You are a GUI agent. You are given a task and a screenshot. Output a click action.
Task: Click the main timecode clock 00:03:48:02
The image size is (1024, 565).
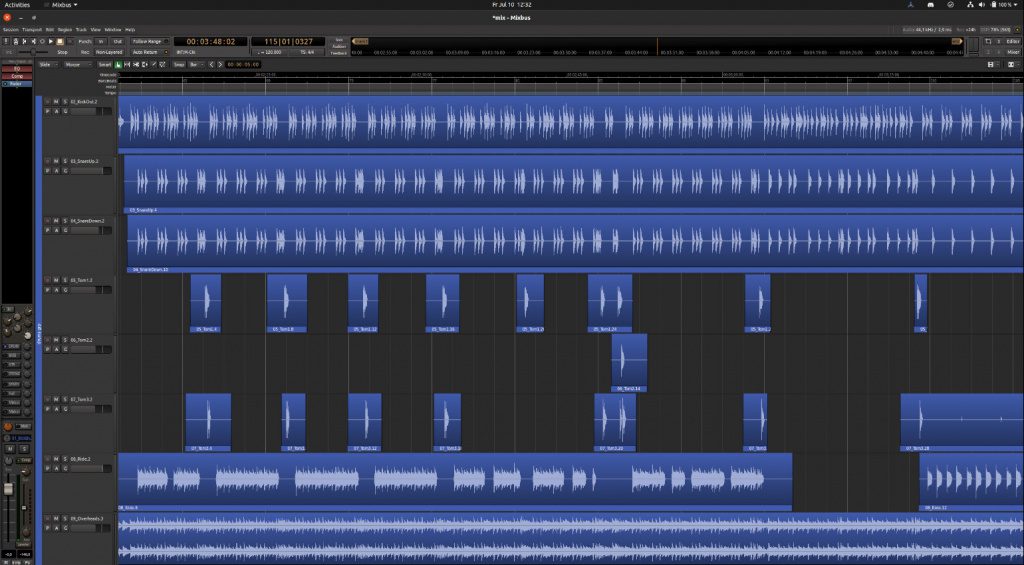pyautogui.click(x=210, y=41)
